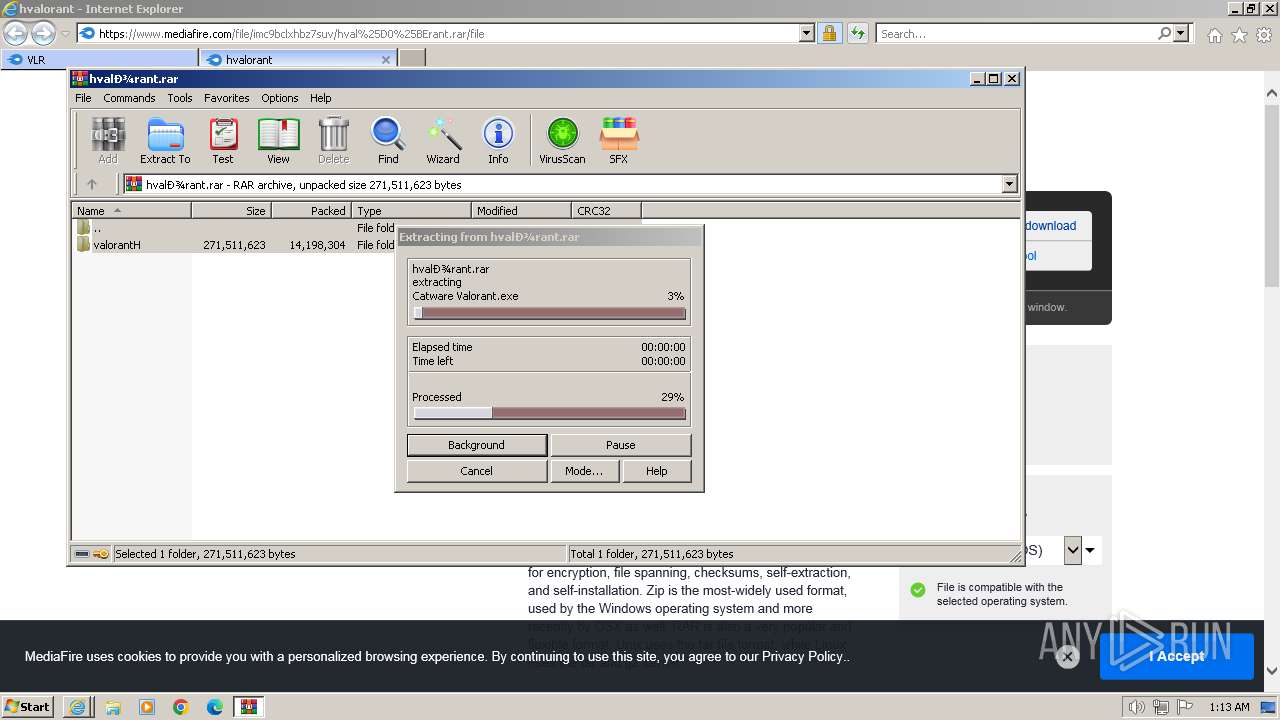1280x720 pixels.
Task: Click the Delete trash icon in WinRAR
Action: [x=333, y=140]
